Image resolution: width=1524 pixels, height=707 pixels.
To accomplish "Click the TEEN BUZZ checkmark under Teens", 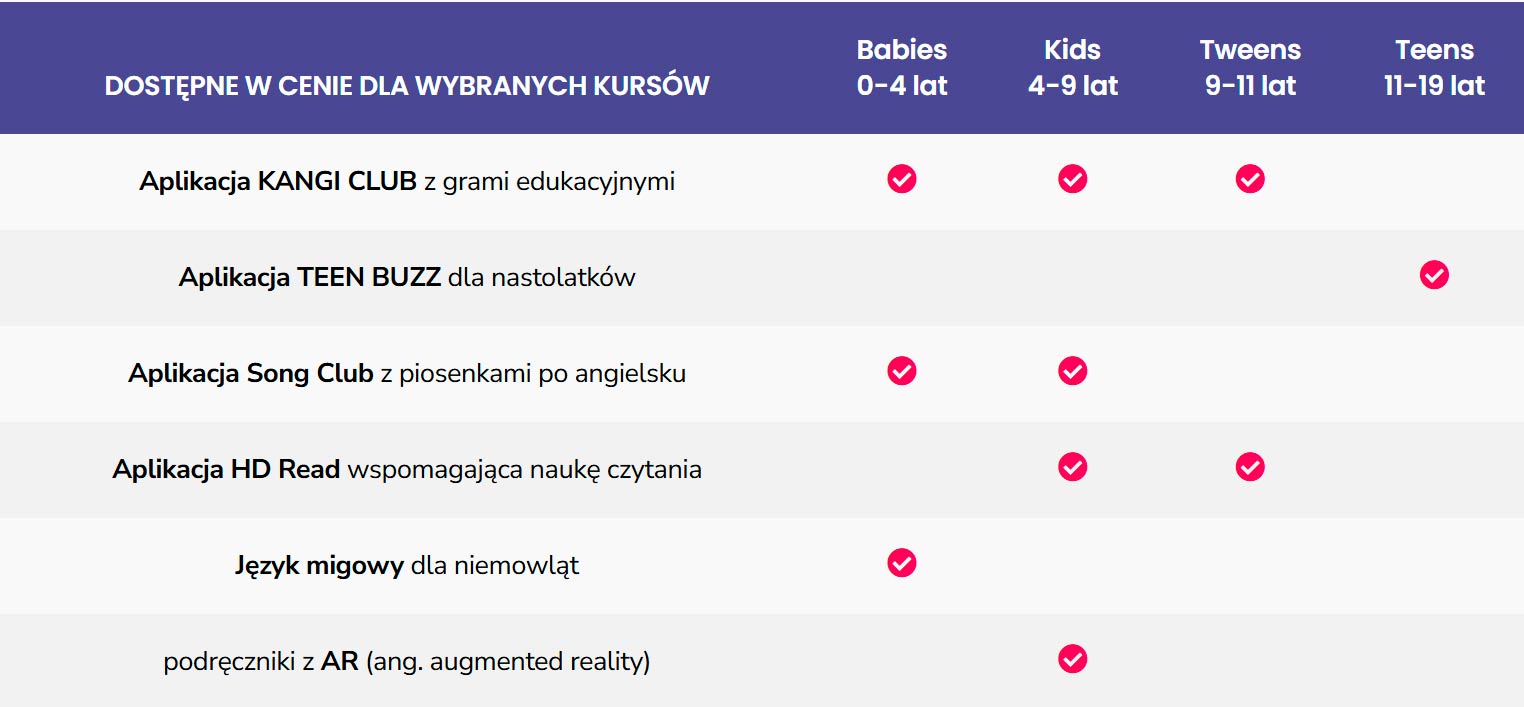I will (1434, 275).
